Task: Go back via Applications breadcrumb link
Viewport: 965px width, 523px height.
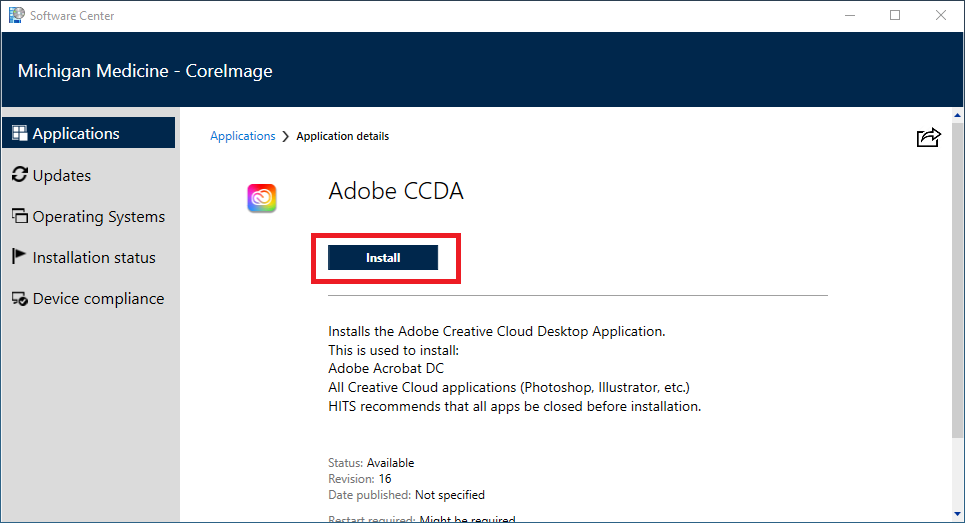Action: point(242,136)
